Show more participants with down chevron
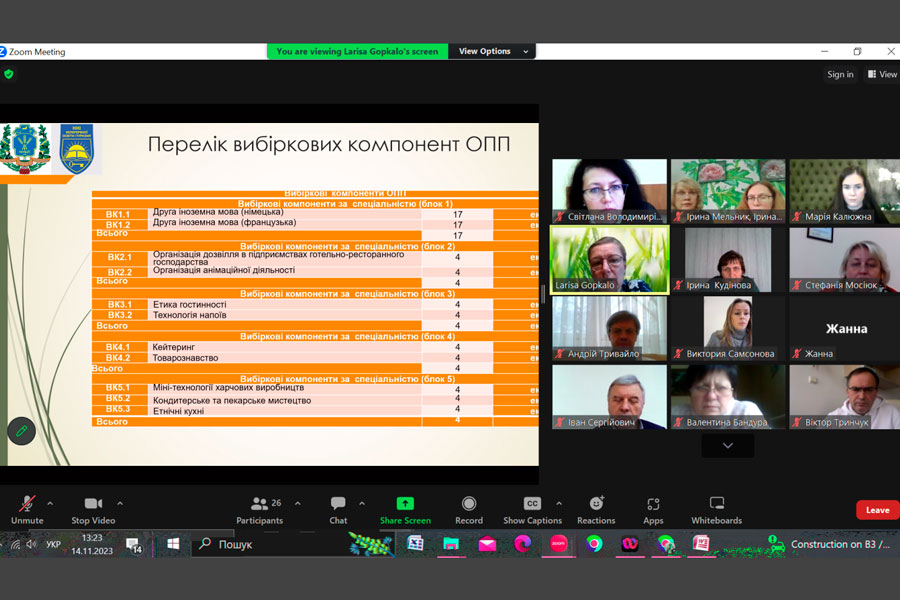Screen dimensions: 900x600 (x=728, y=446)
